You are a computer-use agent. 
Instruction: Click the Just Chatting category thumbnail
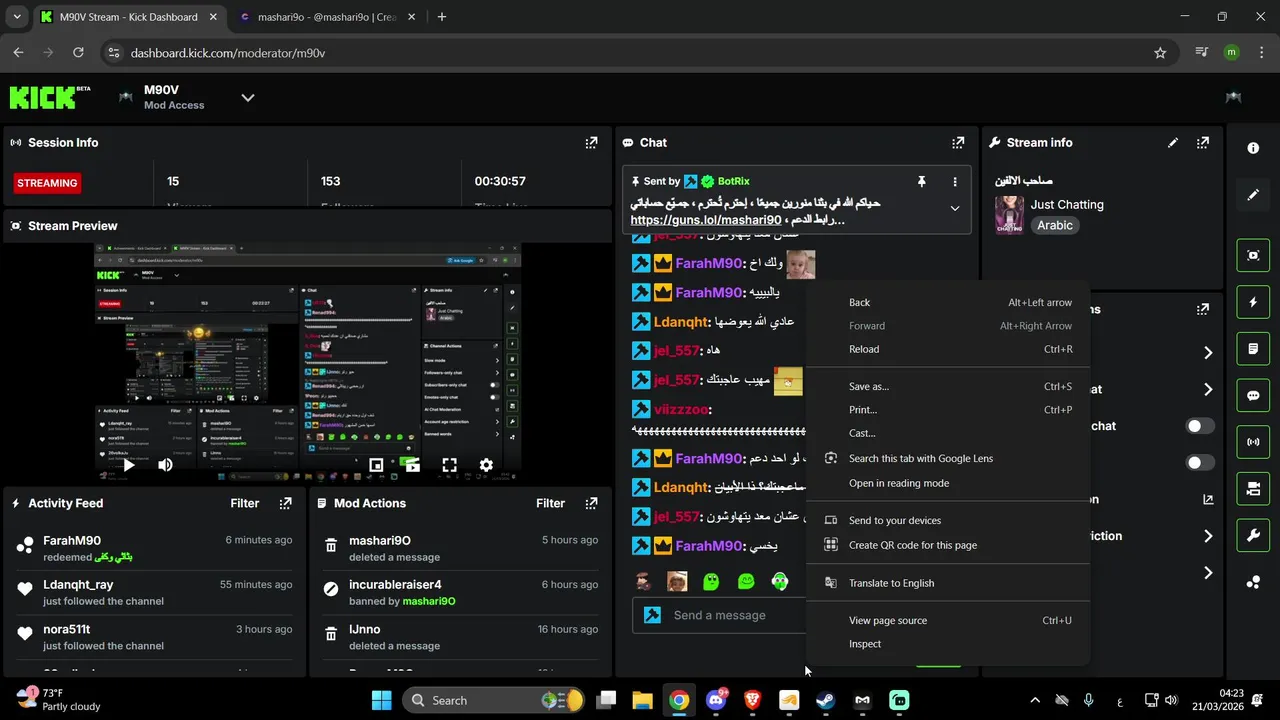click(x=1009, y=215)
